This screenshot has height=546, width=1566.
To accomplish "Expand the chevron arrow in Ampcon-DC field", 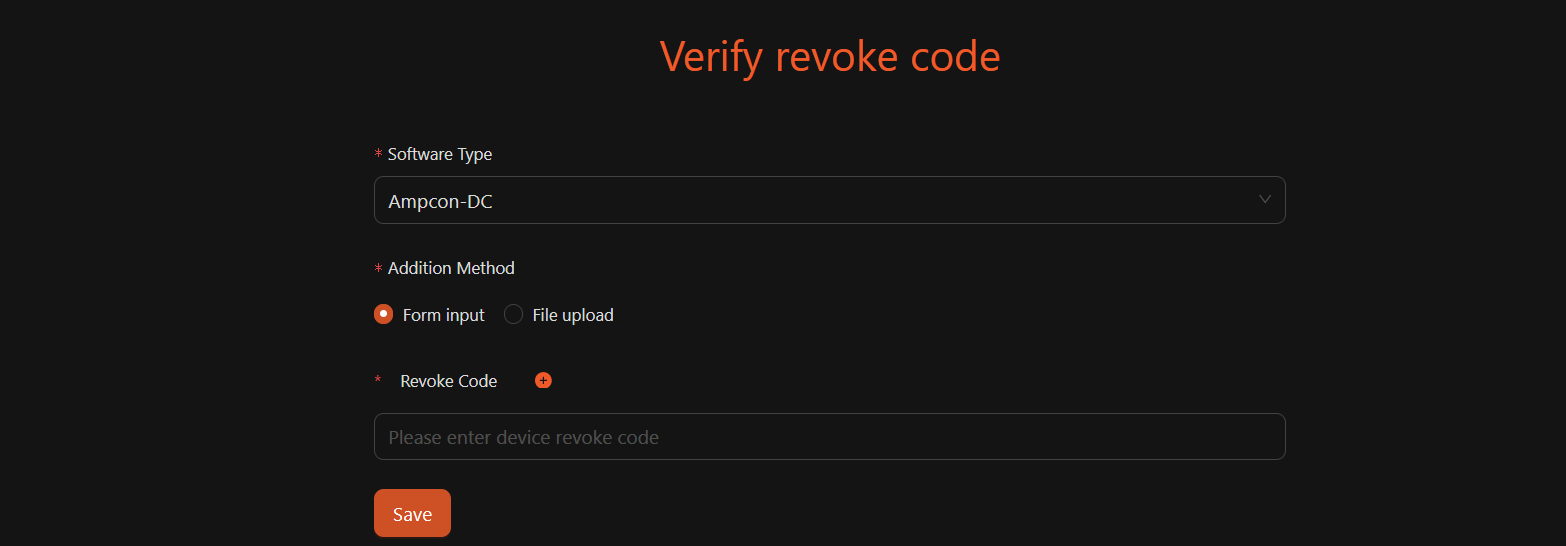I will tap(1265, 200).
